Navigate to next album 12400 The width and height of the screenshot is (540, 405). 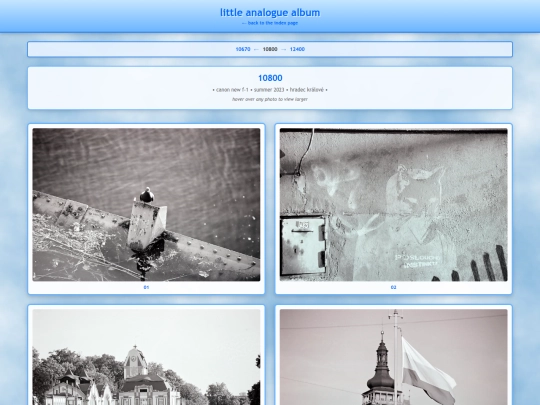297,49
